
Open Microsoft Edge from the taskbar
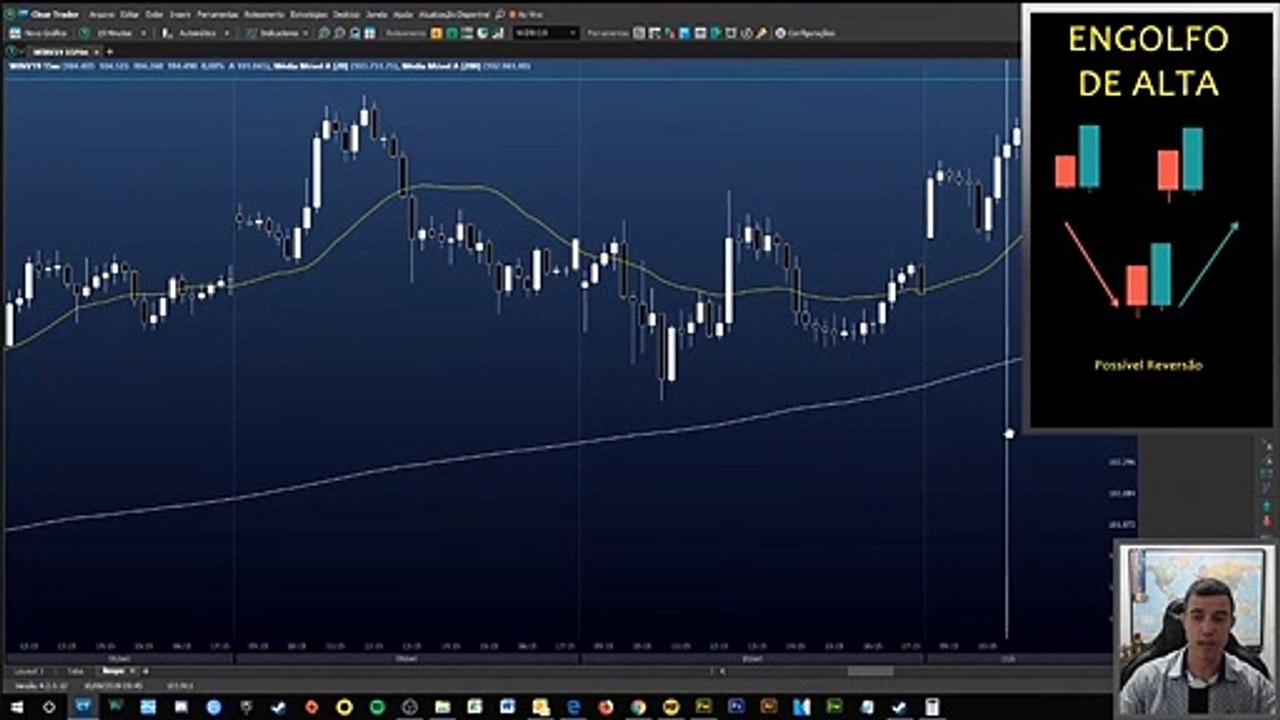point(574,706)
